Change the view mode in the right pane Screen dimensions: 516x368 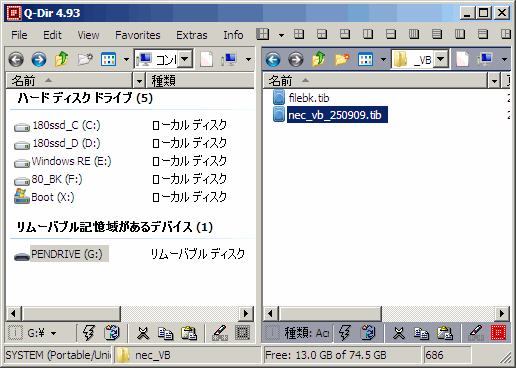click(365, 60)
